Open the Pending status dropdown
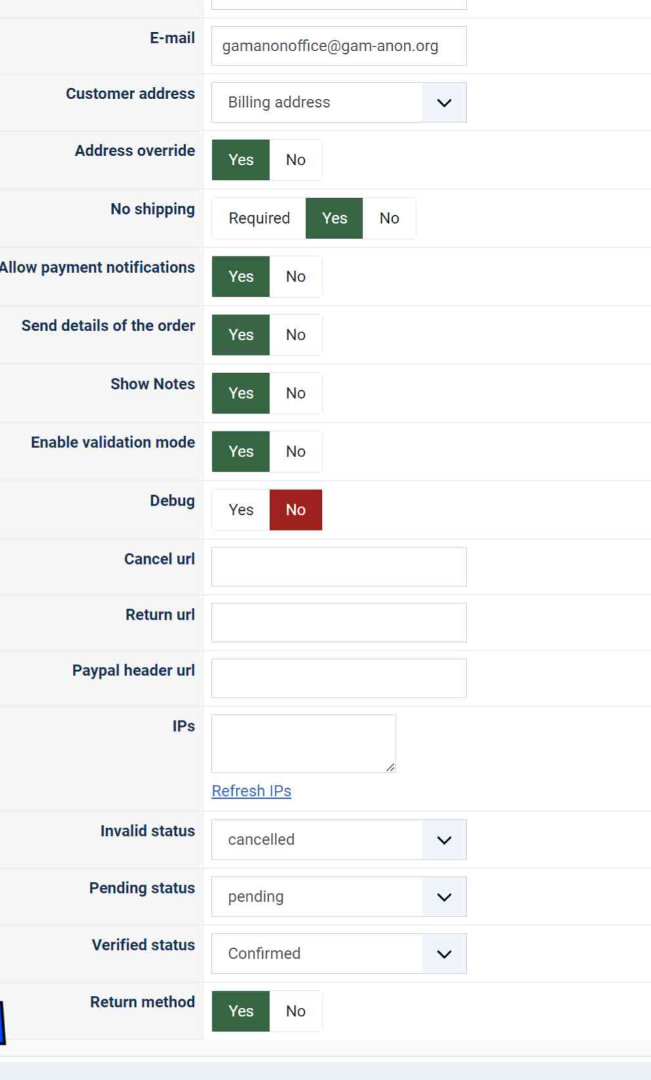 tap(339, 897)
